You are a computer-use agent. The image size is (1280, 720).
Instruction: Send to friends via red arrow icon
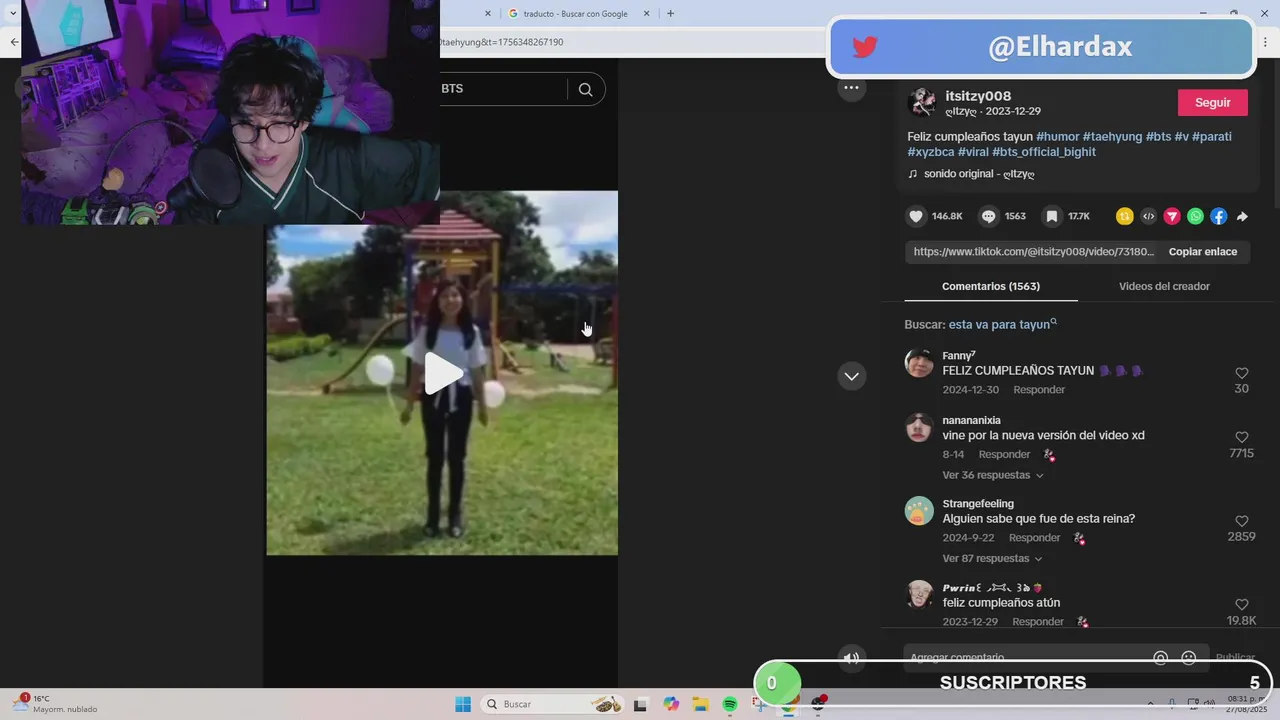(x=1172, y=216)
